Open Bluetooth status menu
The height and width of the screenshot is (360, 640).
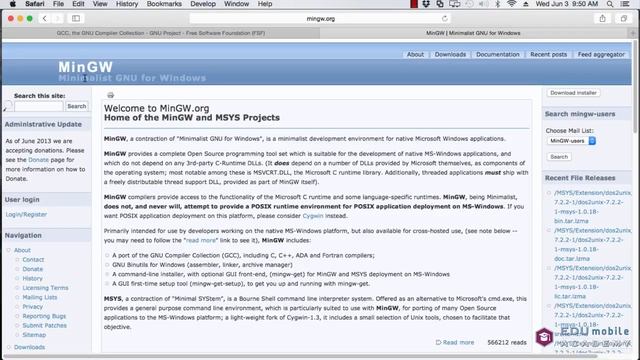(497, 4)
